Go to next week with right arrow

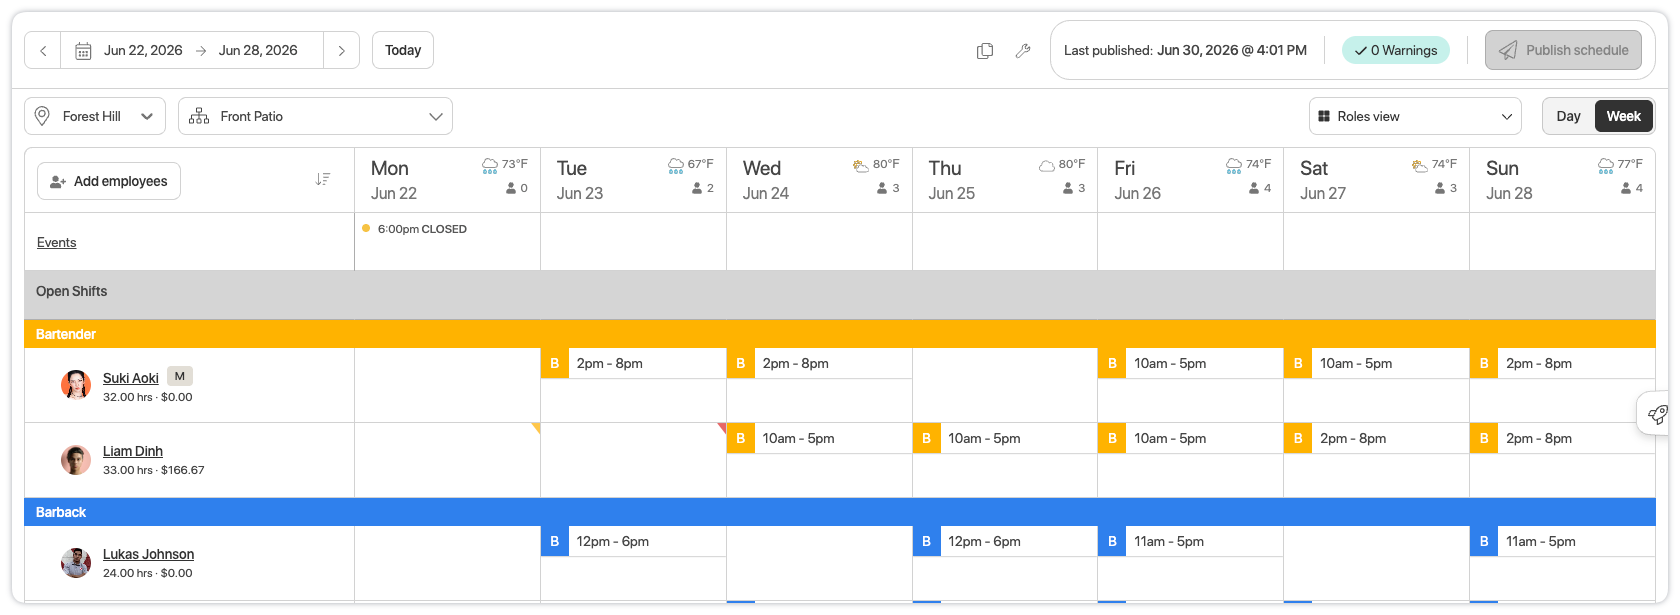pos(341,50)
